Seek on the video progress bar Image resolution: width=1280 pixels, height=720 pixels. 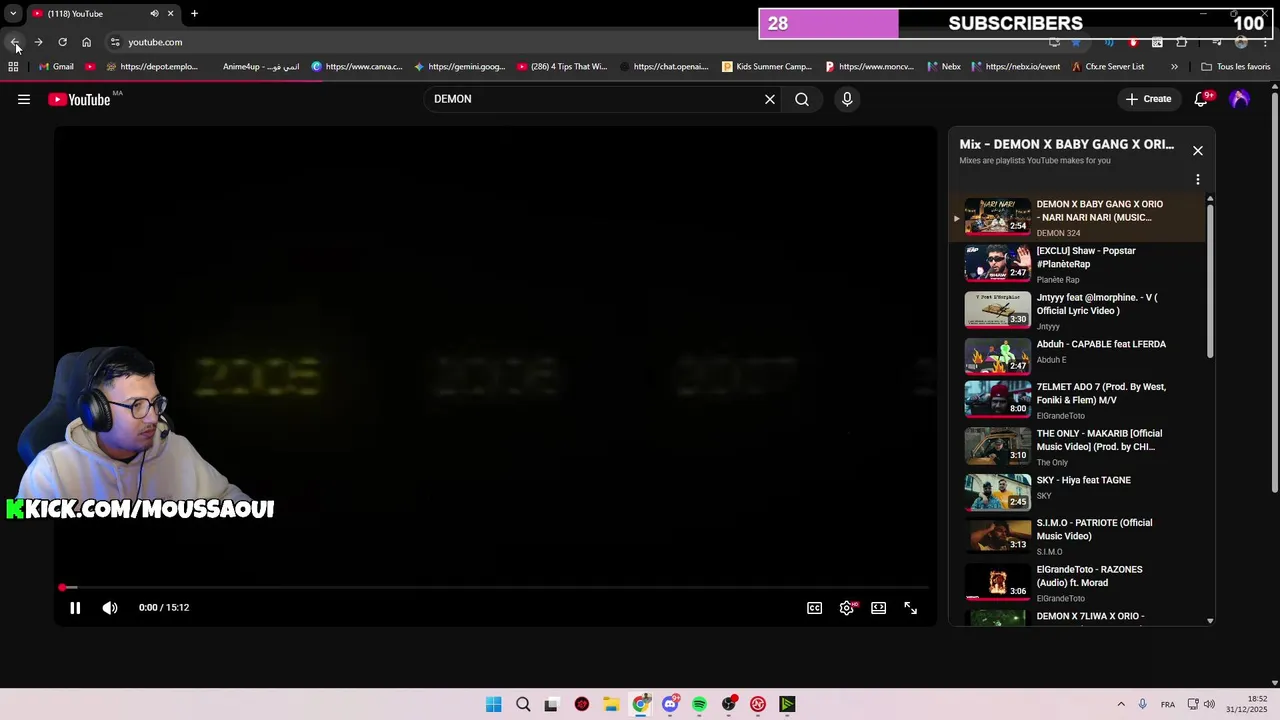(496, 588)
